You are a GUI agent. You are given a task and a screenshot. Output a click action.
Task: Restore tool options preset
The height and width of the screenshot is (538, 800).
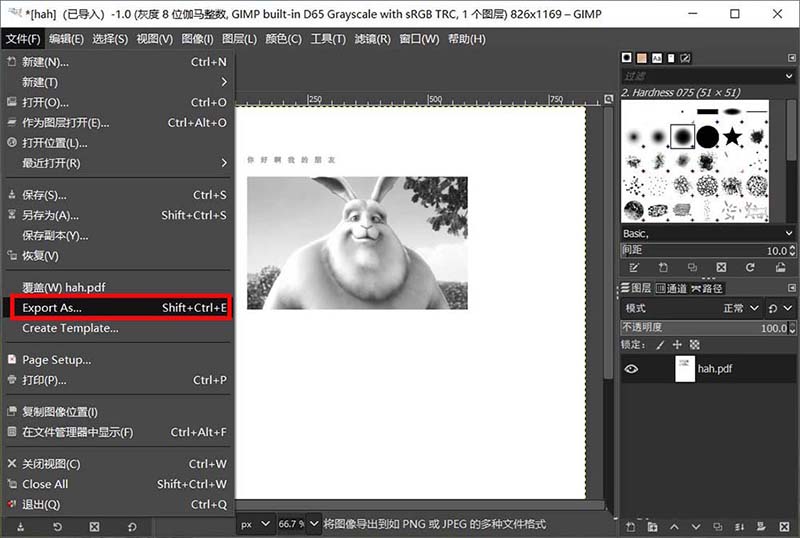tap(57, 527)
